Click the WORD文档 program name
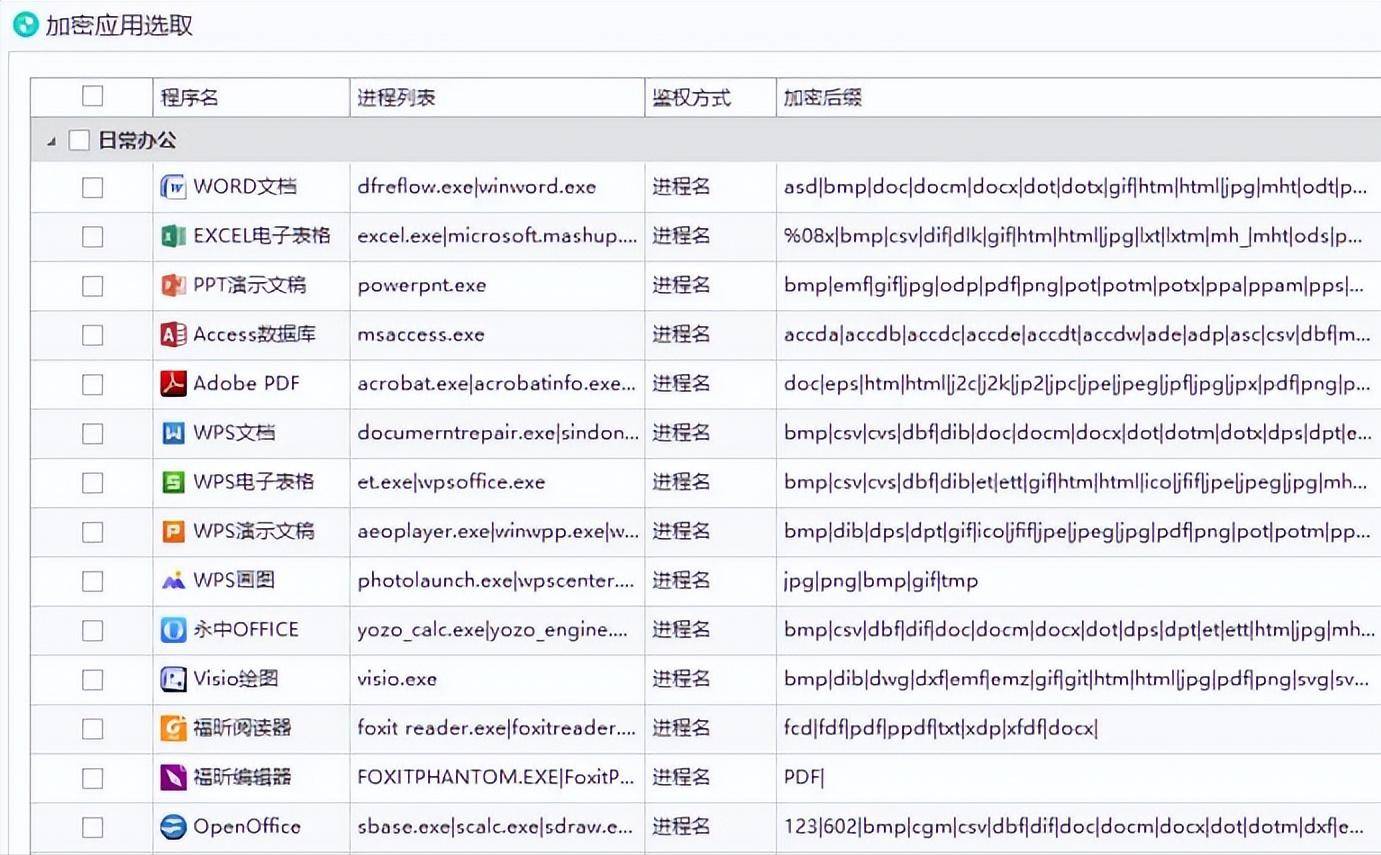Image resolution: width=1381 pixels, height=855 pixels. coord(245,187)
